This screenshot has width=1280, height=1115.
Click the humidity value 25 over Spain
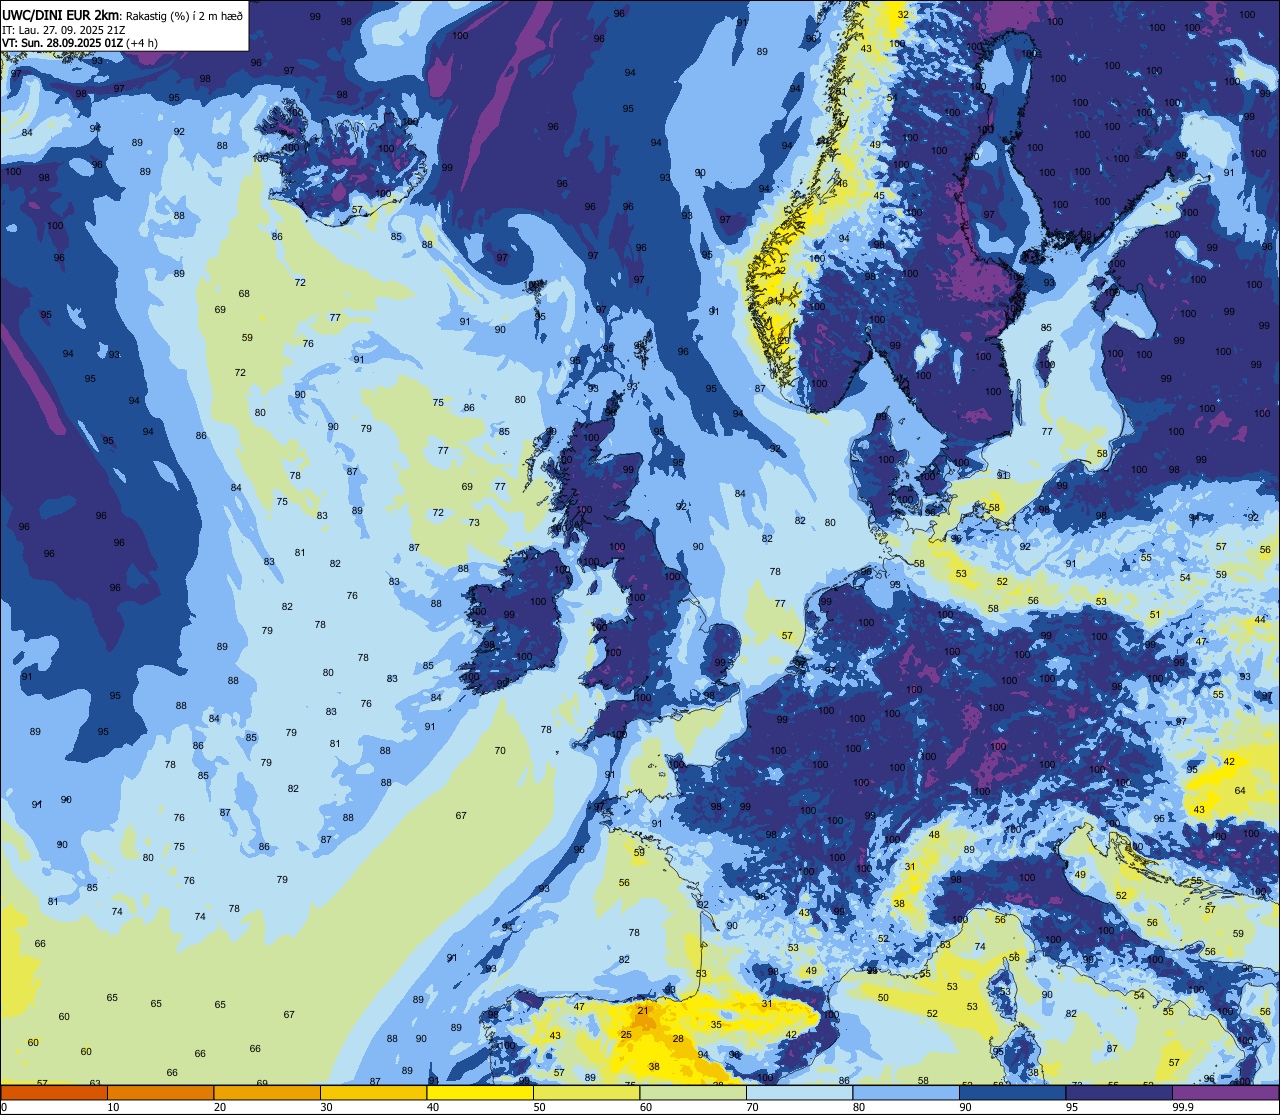[x=626, y=1034]
